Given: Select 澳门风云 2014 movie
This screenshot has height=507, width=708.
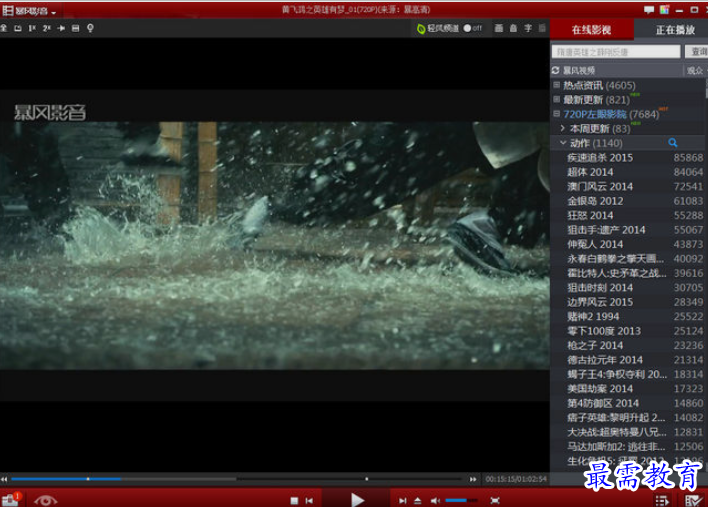Looking at the screenshot, I should point(600,186).
